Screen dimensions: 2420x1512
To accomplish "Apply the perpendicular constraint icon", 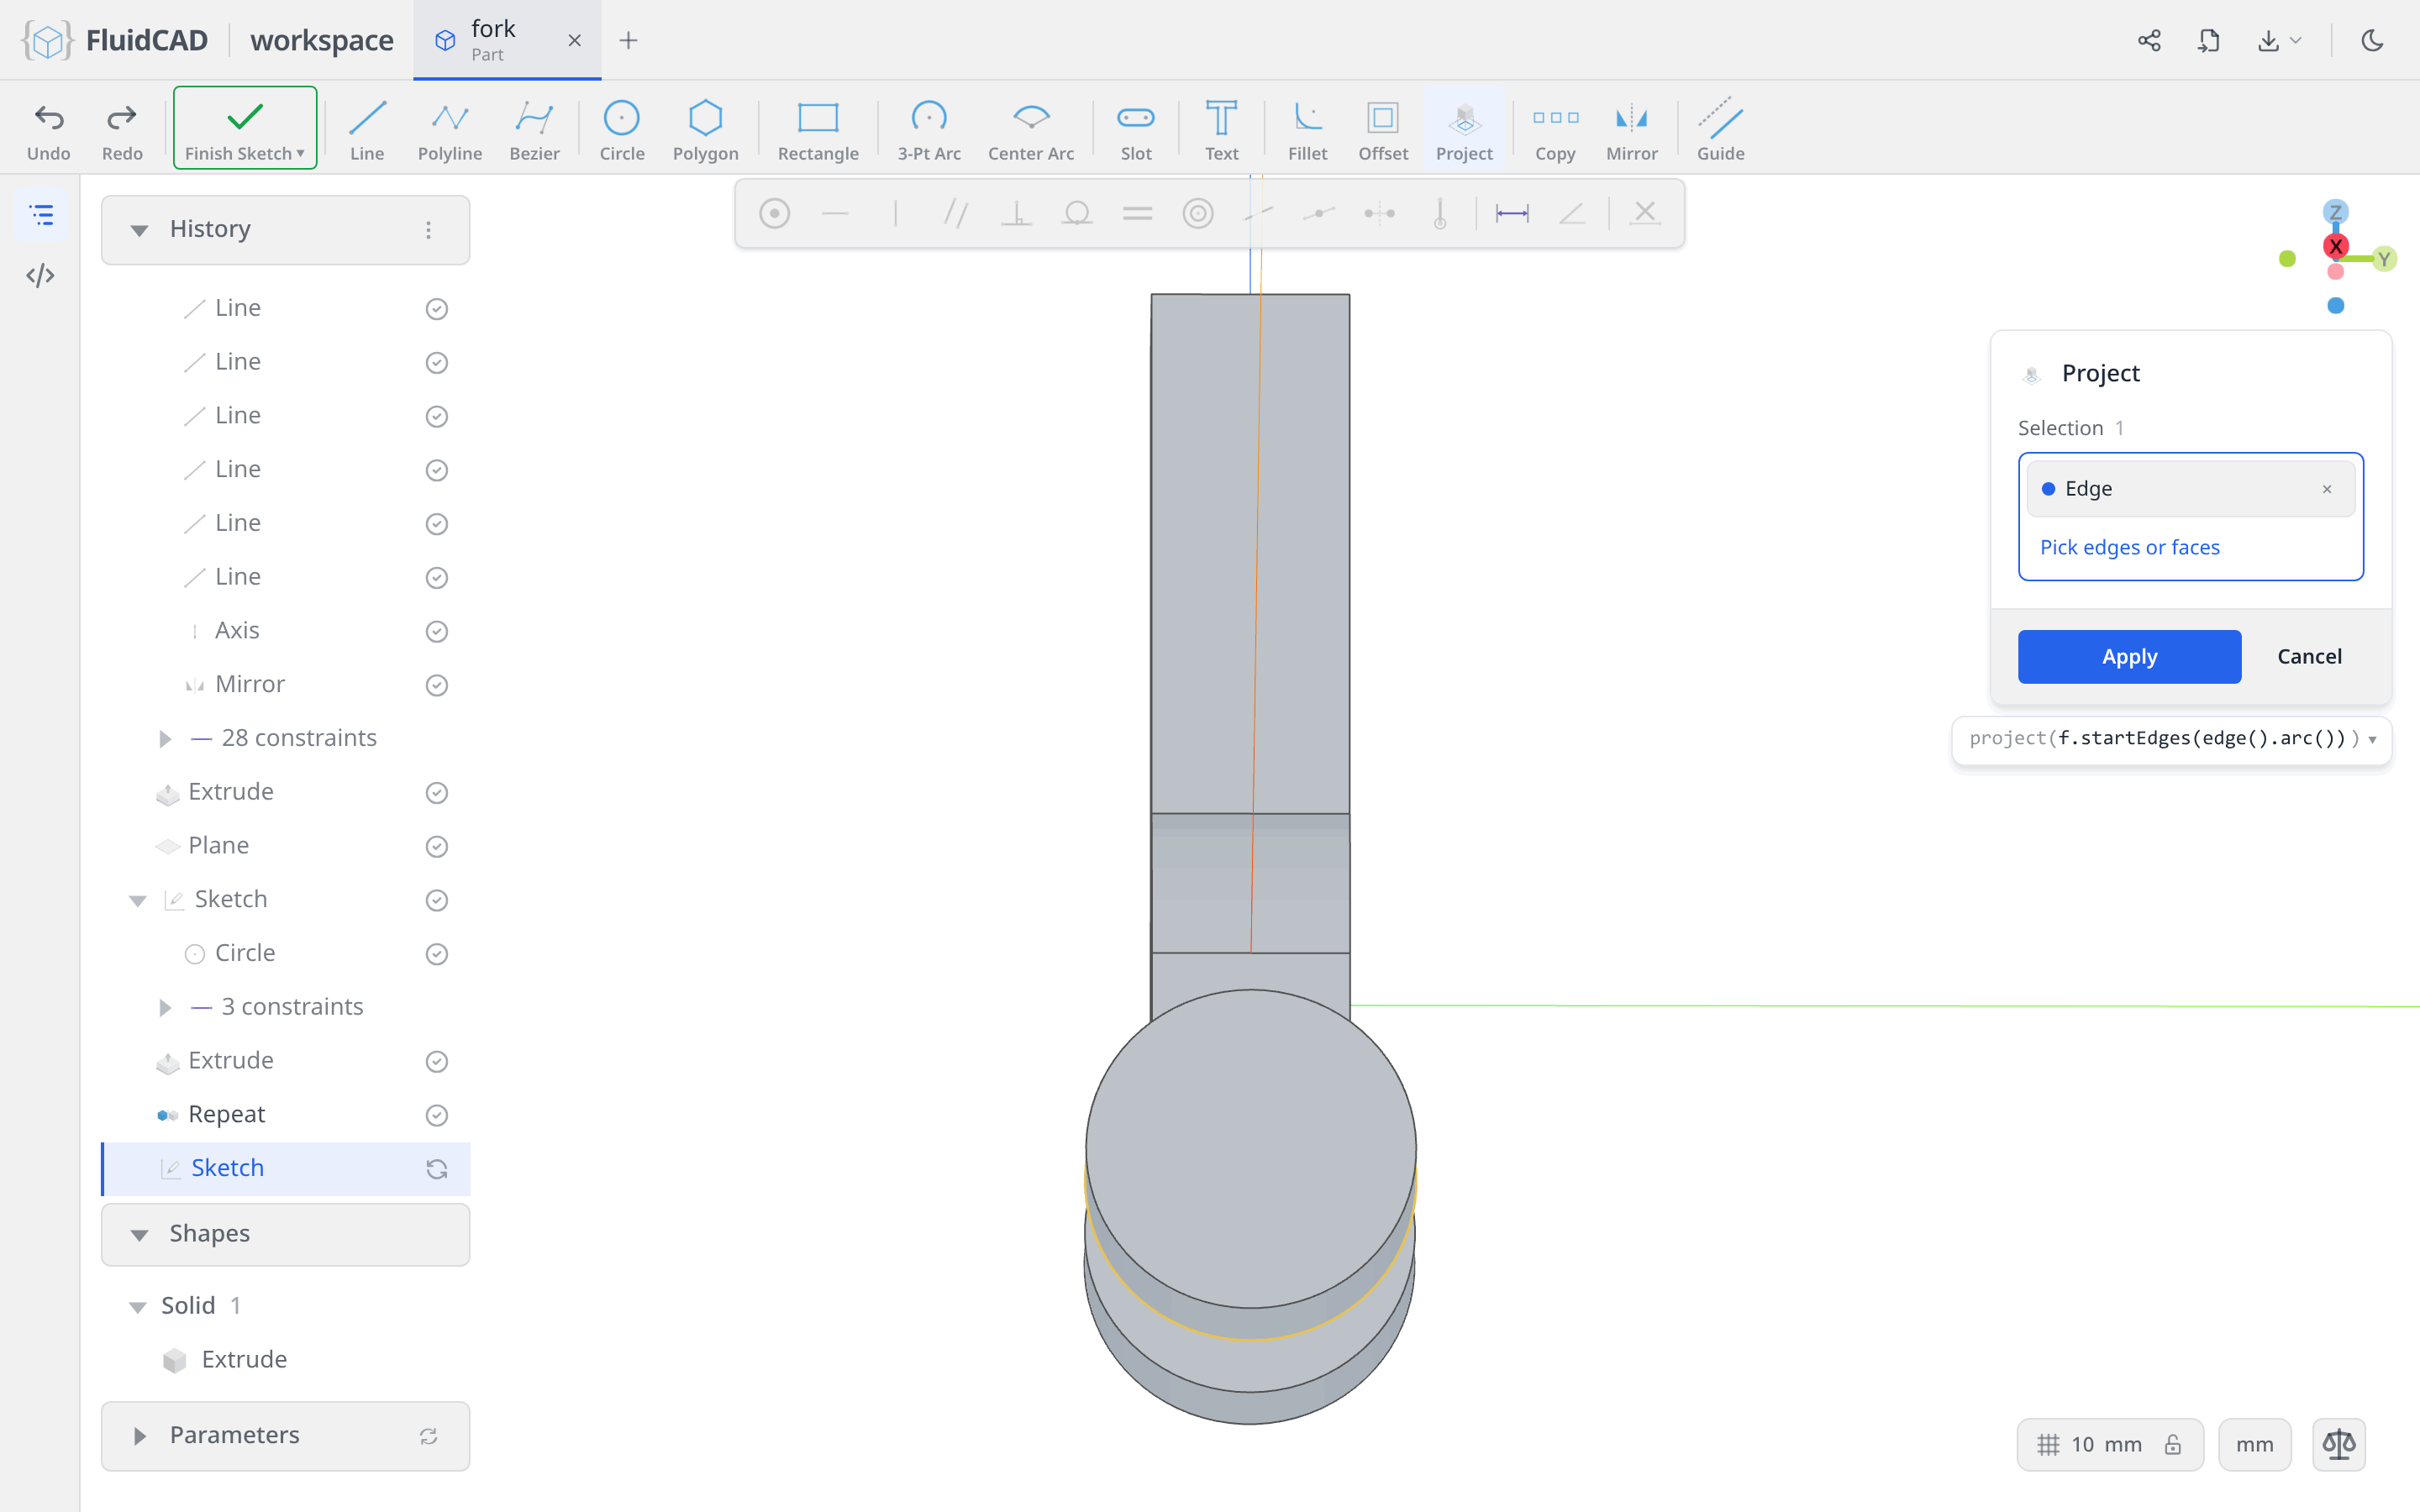I will pyautogui.click(x=1016, y=213).
